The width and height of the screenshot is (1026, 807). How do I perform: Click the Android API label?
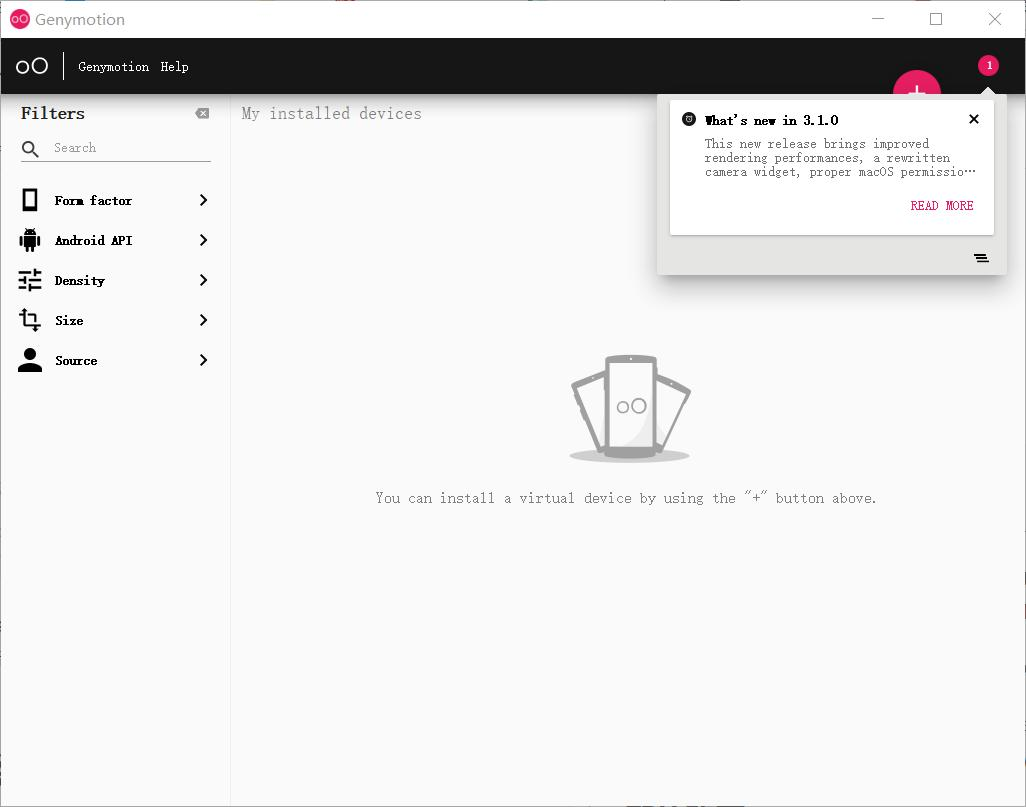pyautogui.click(x=94, y=241)
